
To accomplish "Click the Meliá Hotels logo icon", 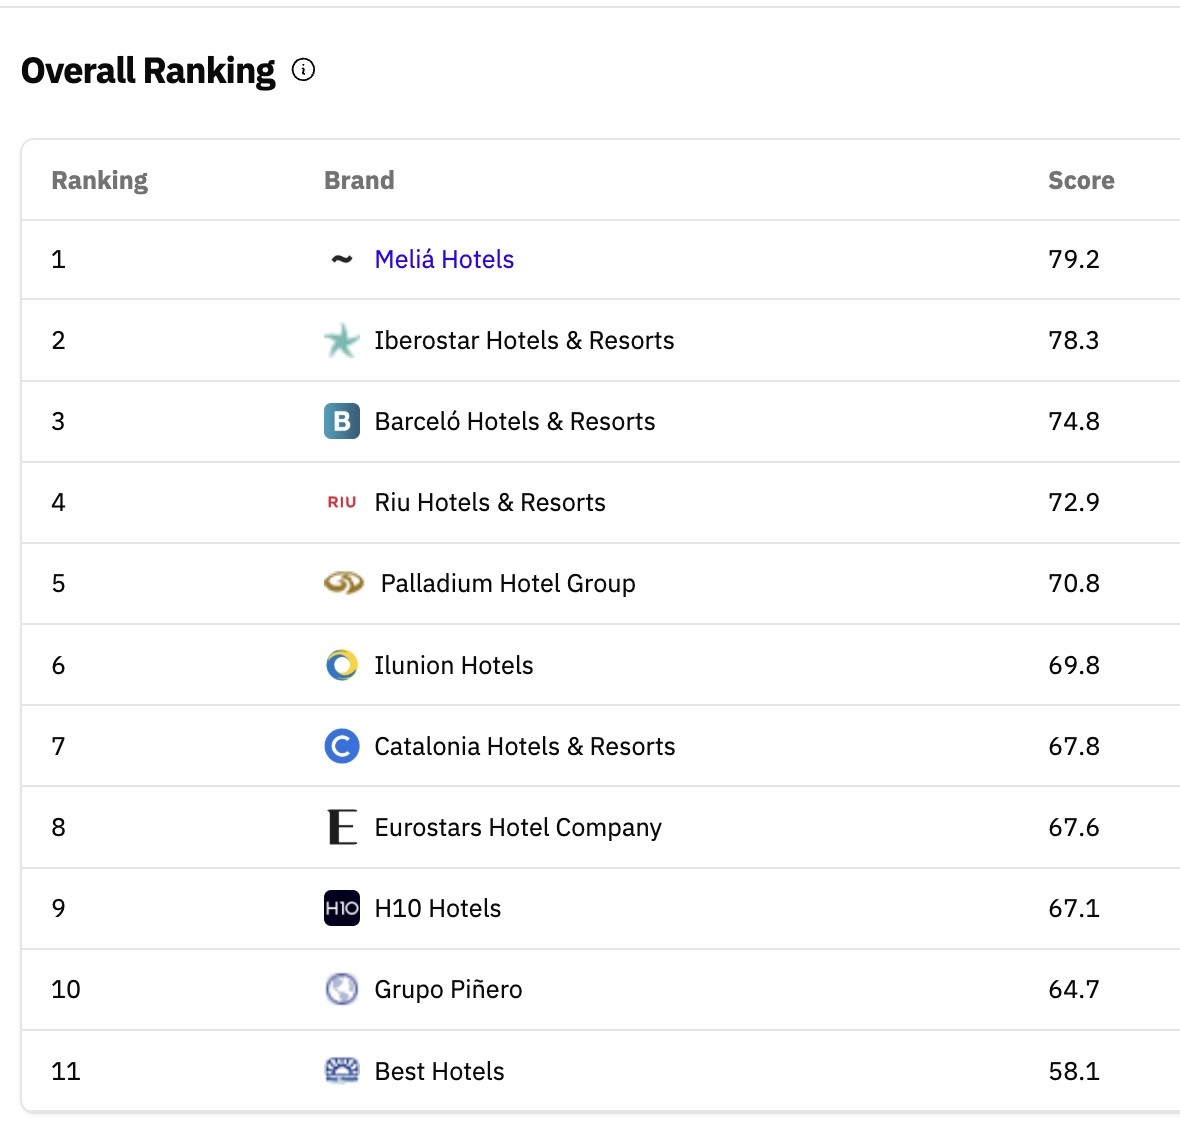I will [x=341, y=259].
